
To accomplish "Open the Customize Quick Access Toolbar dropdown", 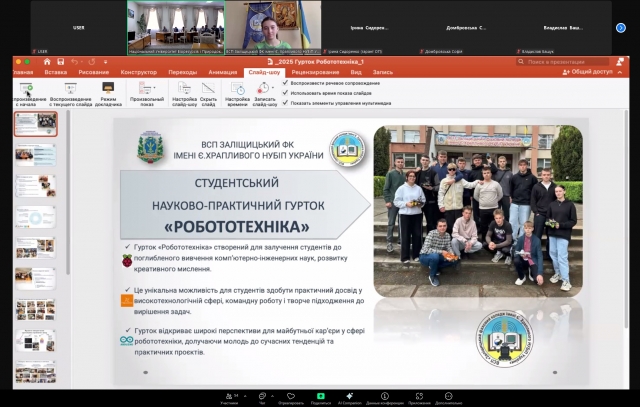I will [105, 62].
